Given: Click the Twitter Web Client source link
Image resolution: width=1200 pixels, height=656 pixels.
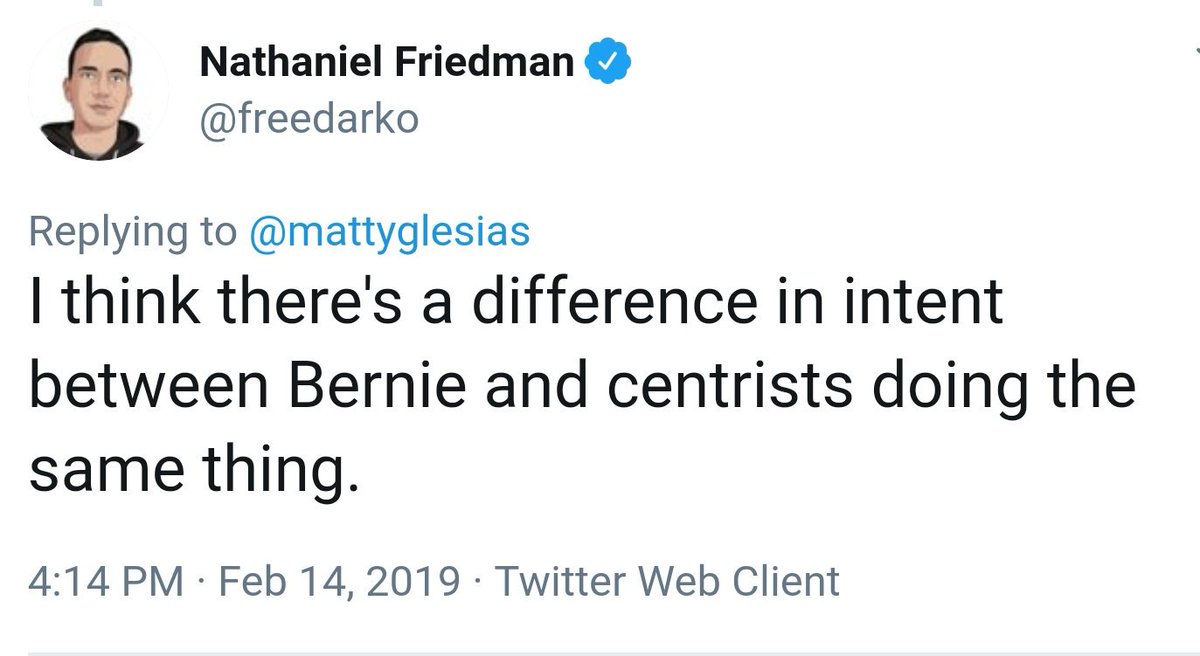Looking at the screenshot, I should pyautogui.click(x=667, y=580).
